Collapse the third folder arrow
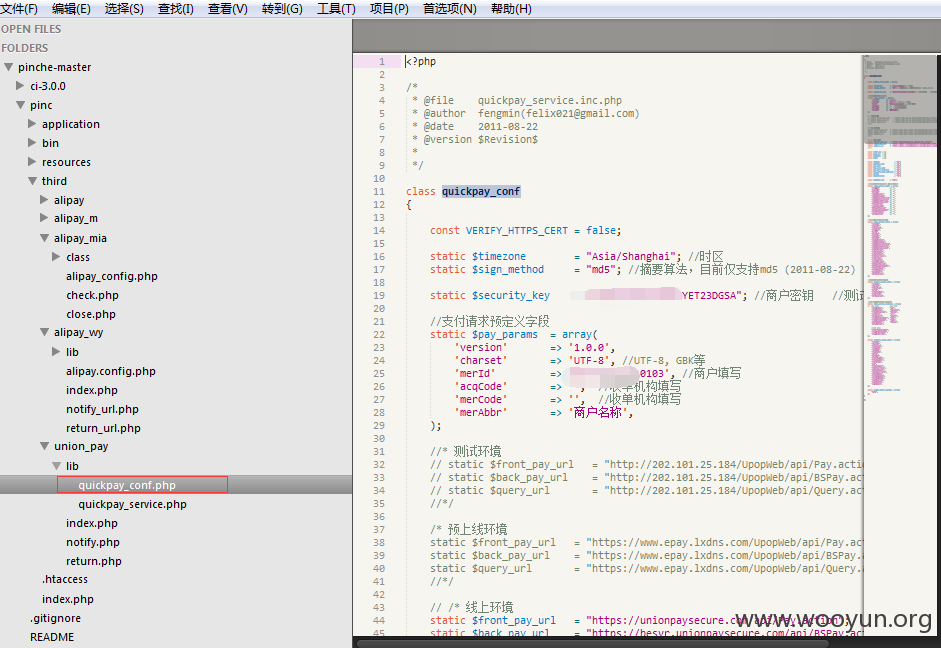The height and width of the screenshot is (648, 941). (32, 181)
